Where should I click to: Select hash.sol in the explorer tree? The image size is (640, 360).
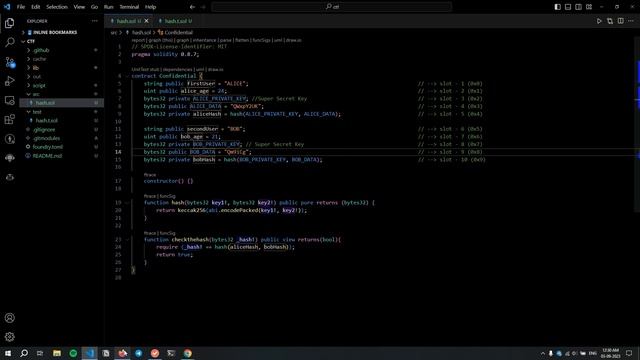[61, 103]
